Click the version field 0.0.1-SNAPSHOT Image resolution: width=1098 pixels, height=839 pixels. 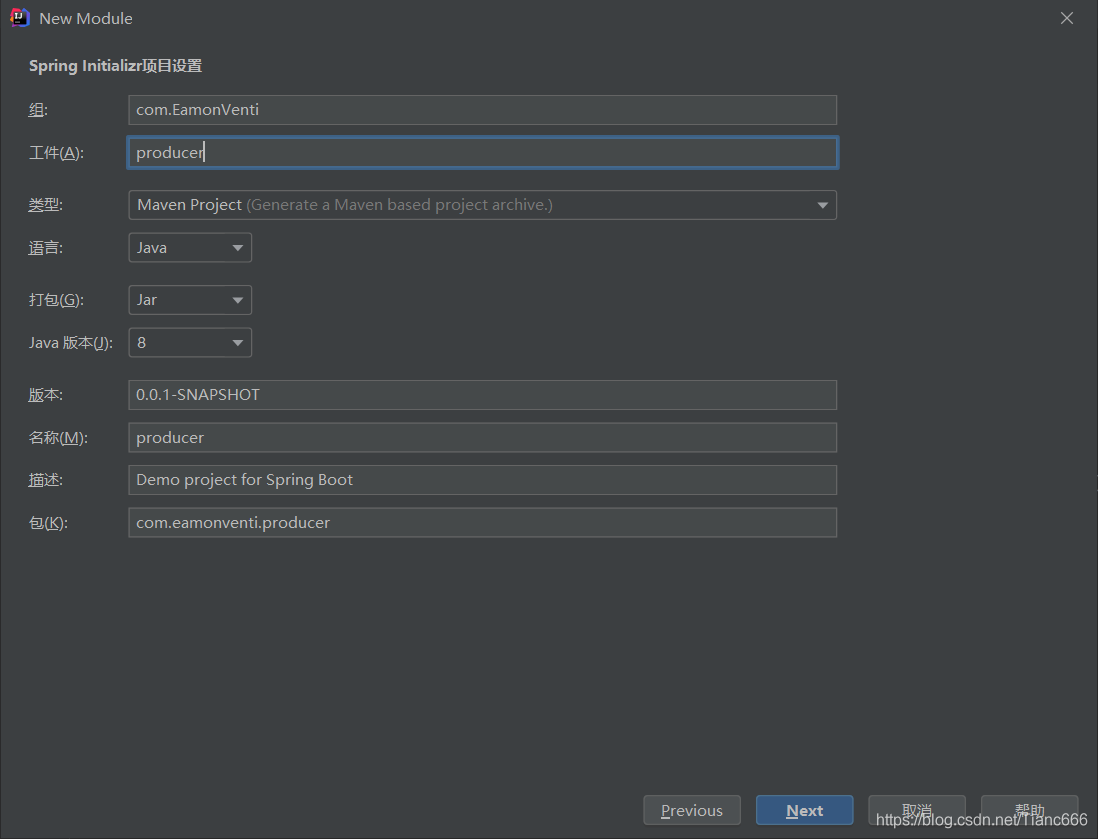(482, 395)
